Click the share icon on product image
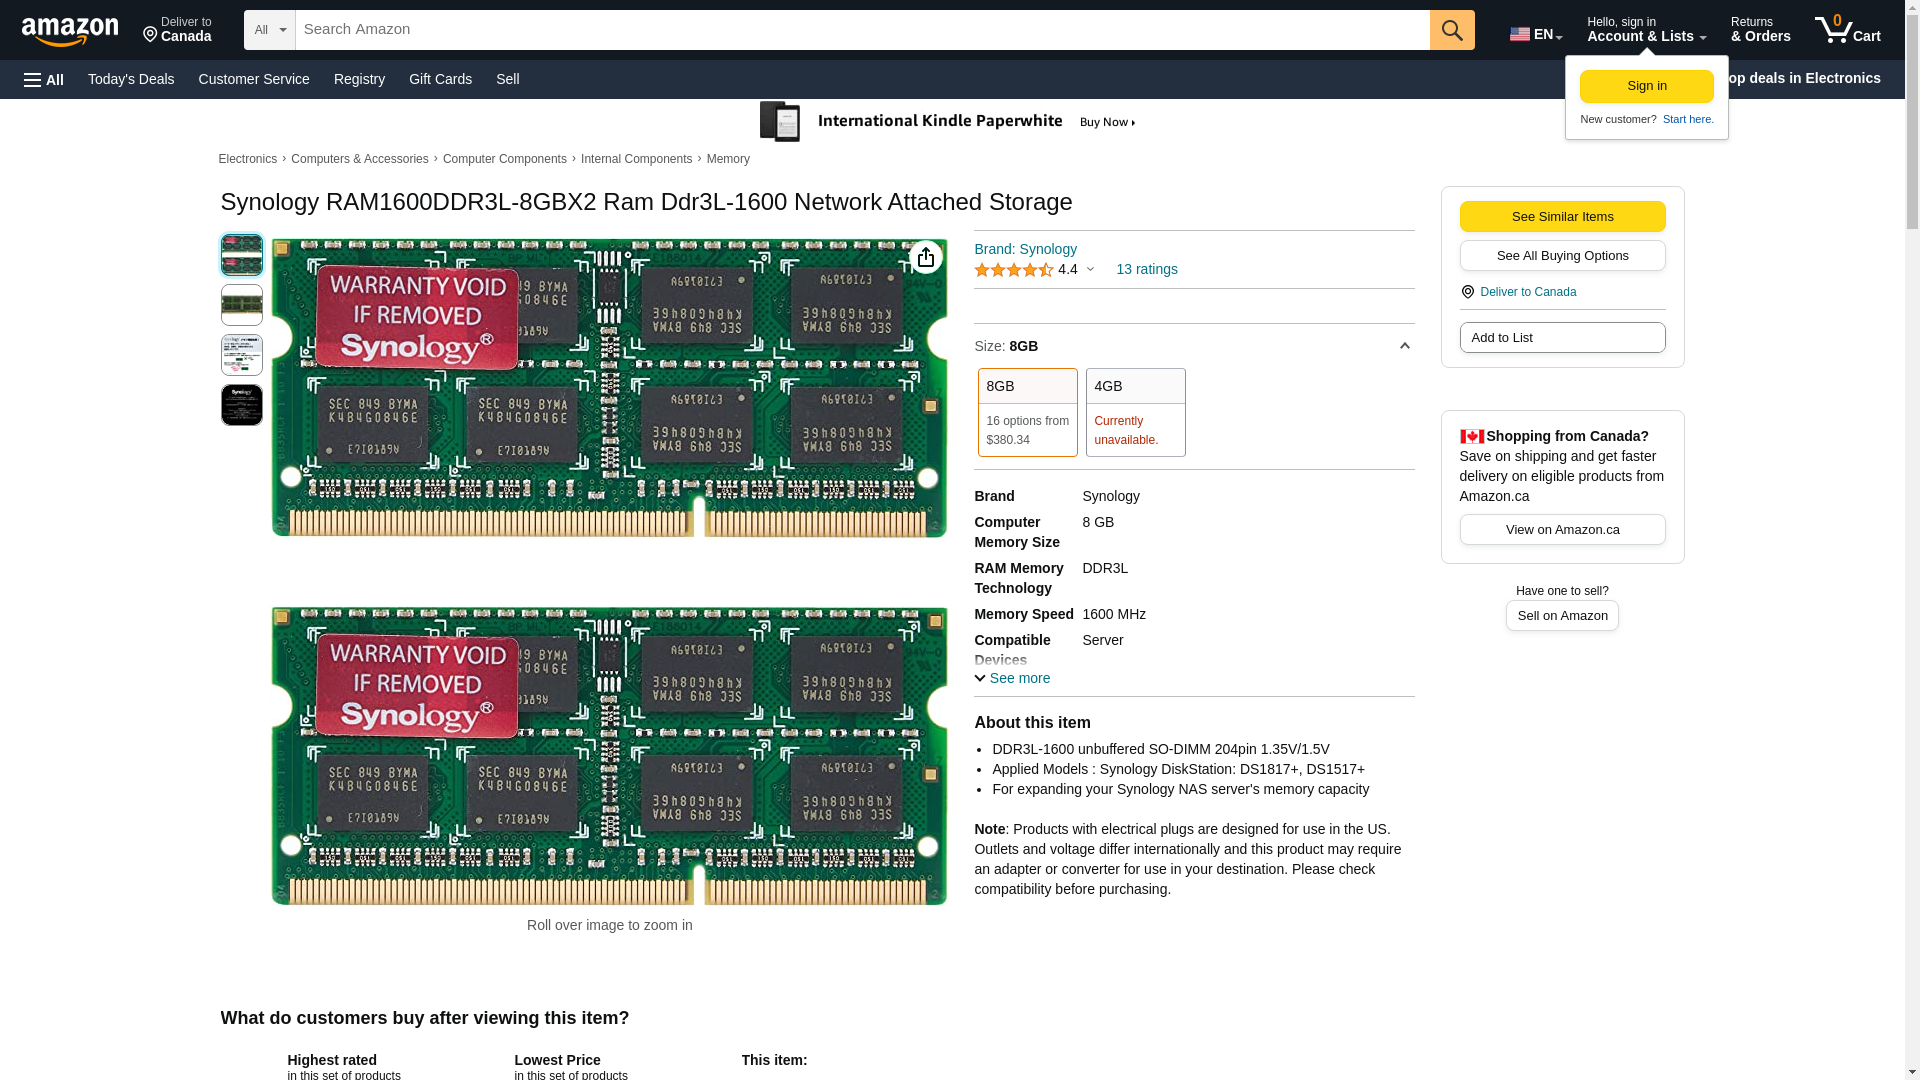 click(x=925, y=258)
